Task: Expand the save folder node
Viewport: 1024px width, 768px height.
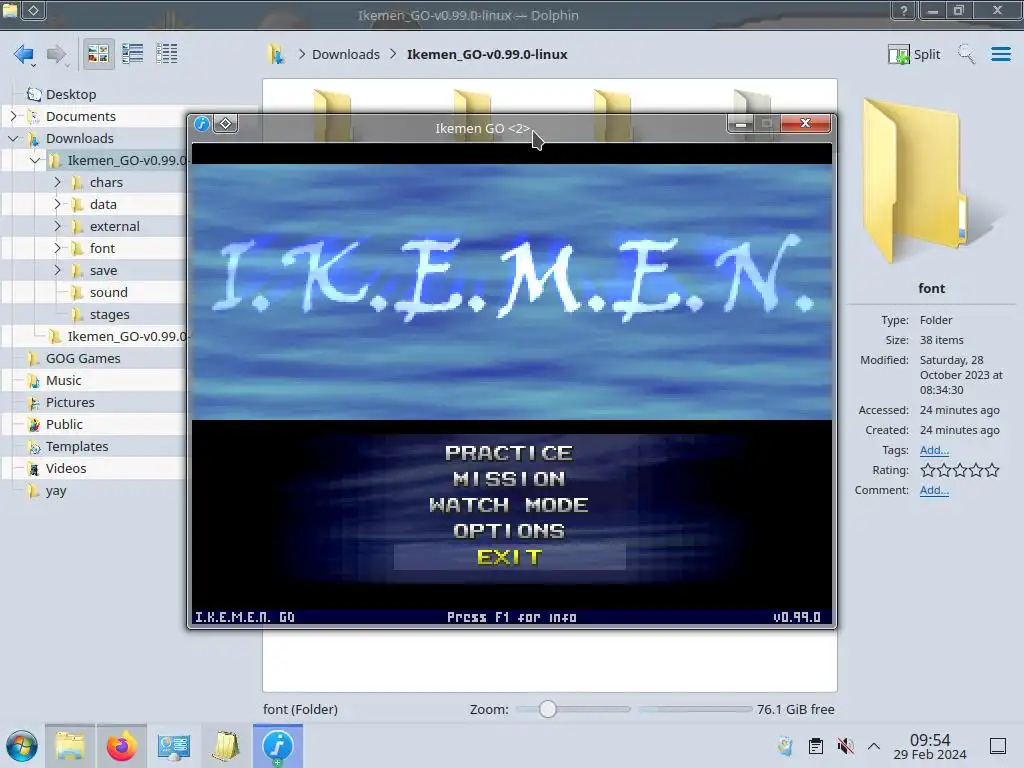Action: 57,270
